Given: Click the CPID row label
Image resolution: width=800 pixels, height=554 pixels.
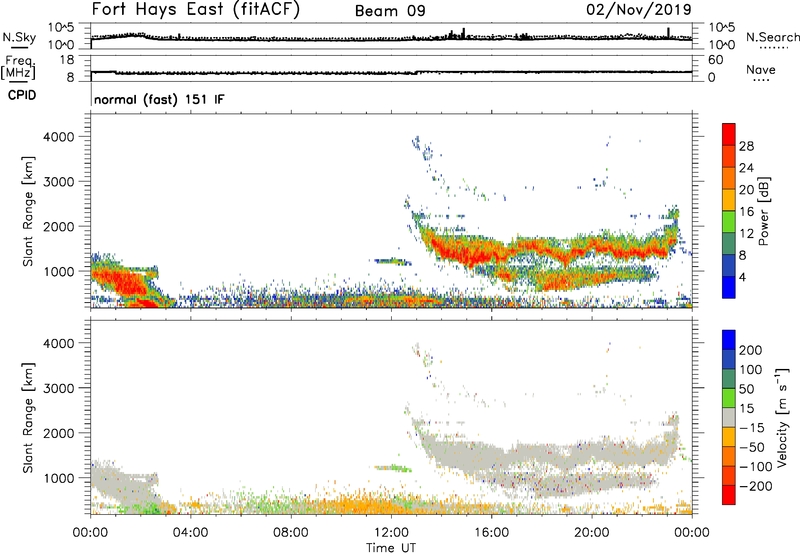Looking at the screenshot, I should [x=22, y=95].
